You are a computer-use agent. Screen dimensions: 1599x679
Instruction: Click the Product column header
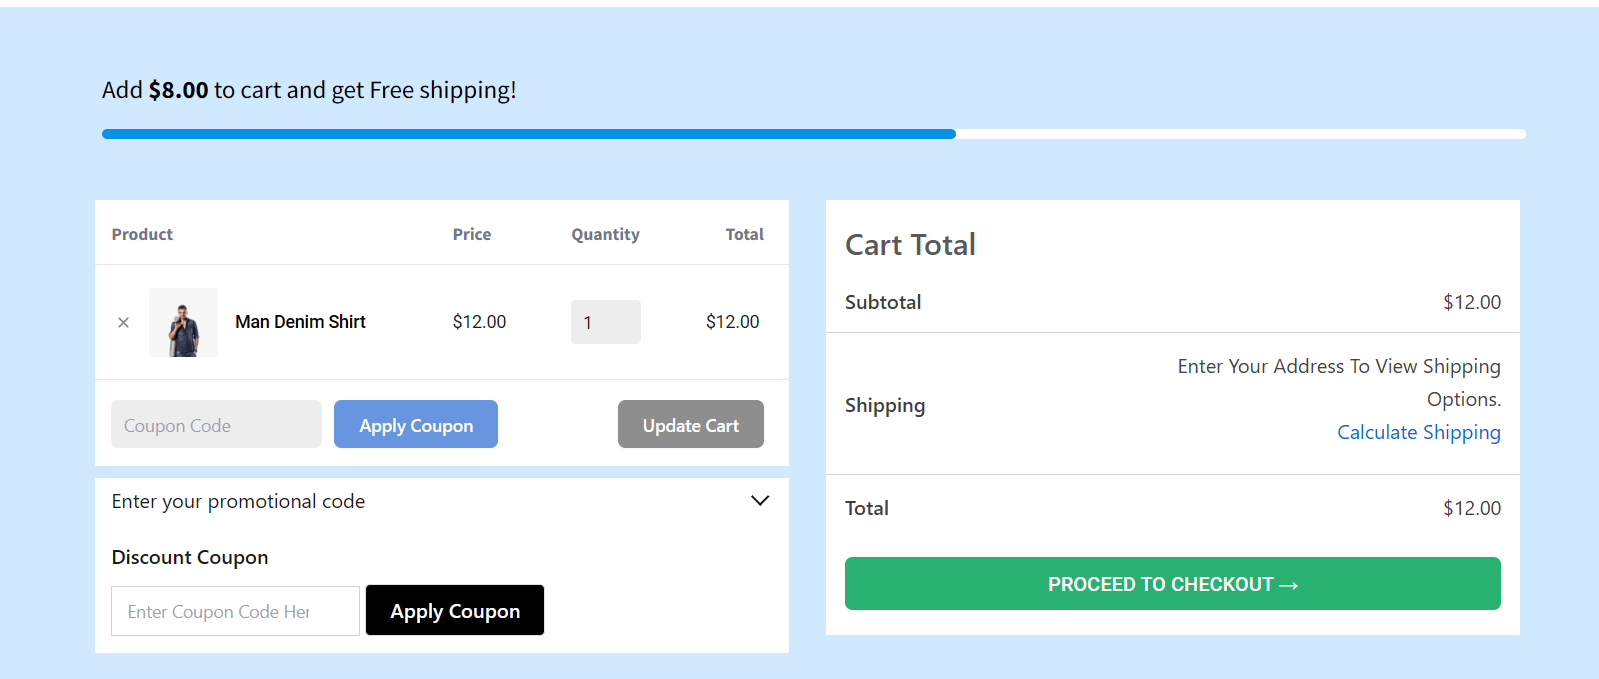(x=142, y=234)
